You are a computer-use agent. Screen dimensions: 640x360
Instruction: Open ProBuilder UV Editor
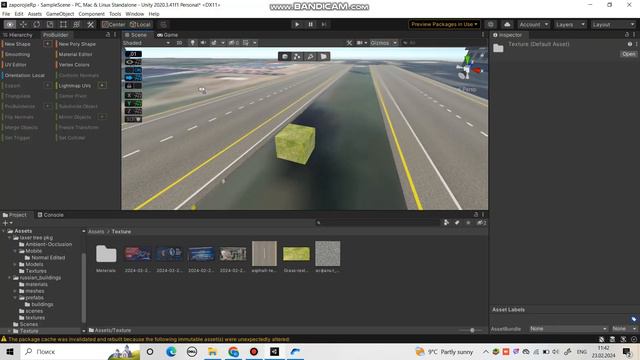point(16,65)
